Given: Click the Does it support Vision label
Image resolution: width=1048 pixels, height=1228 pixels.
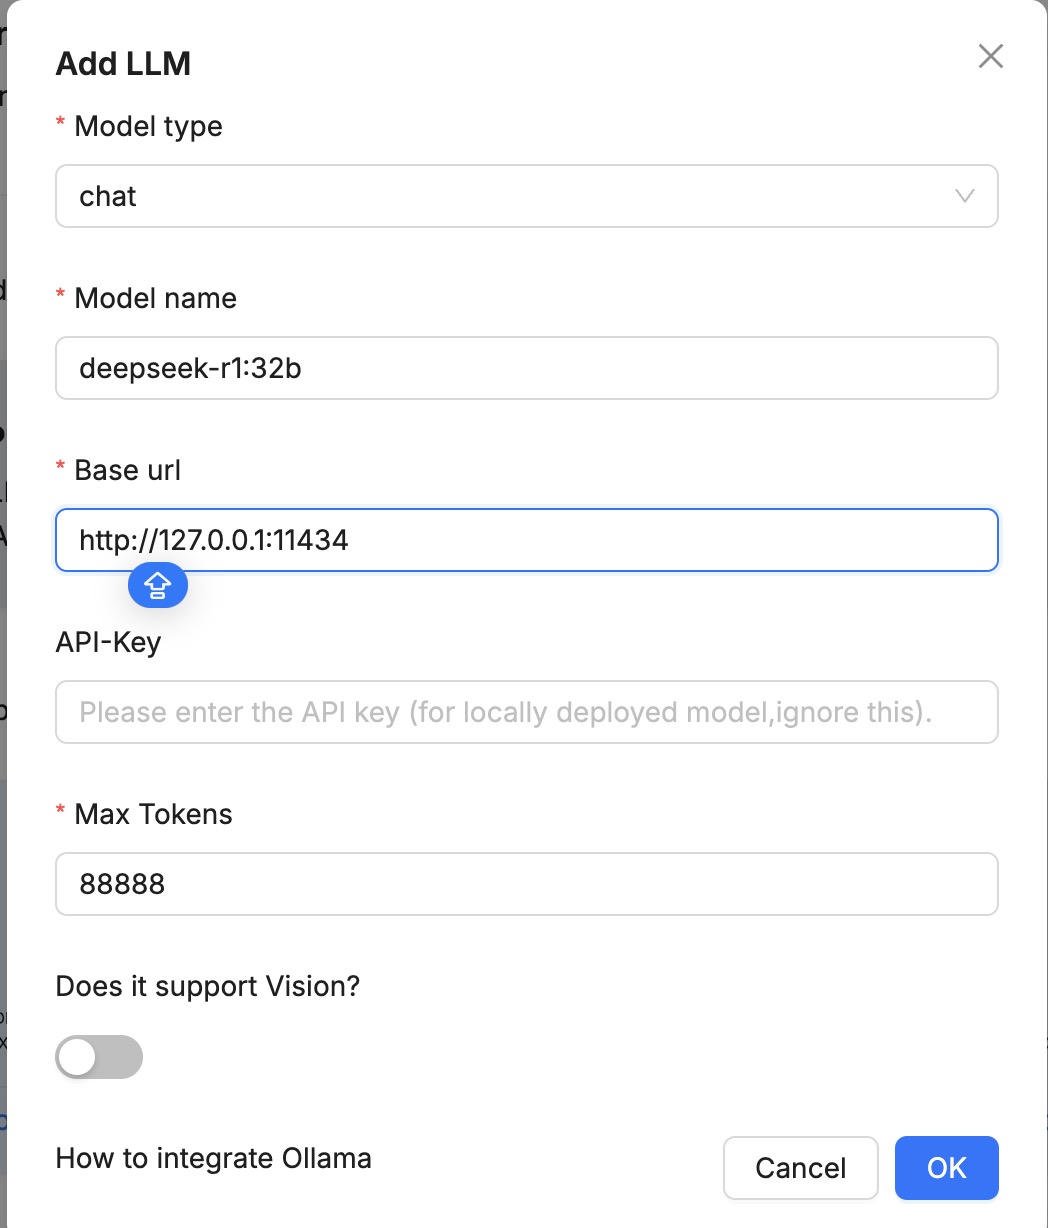Looking at the screenshot, I should click(207, 986).
